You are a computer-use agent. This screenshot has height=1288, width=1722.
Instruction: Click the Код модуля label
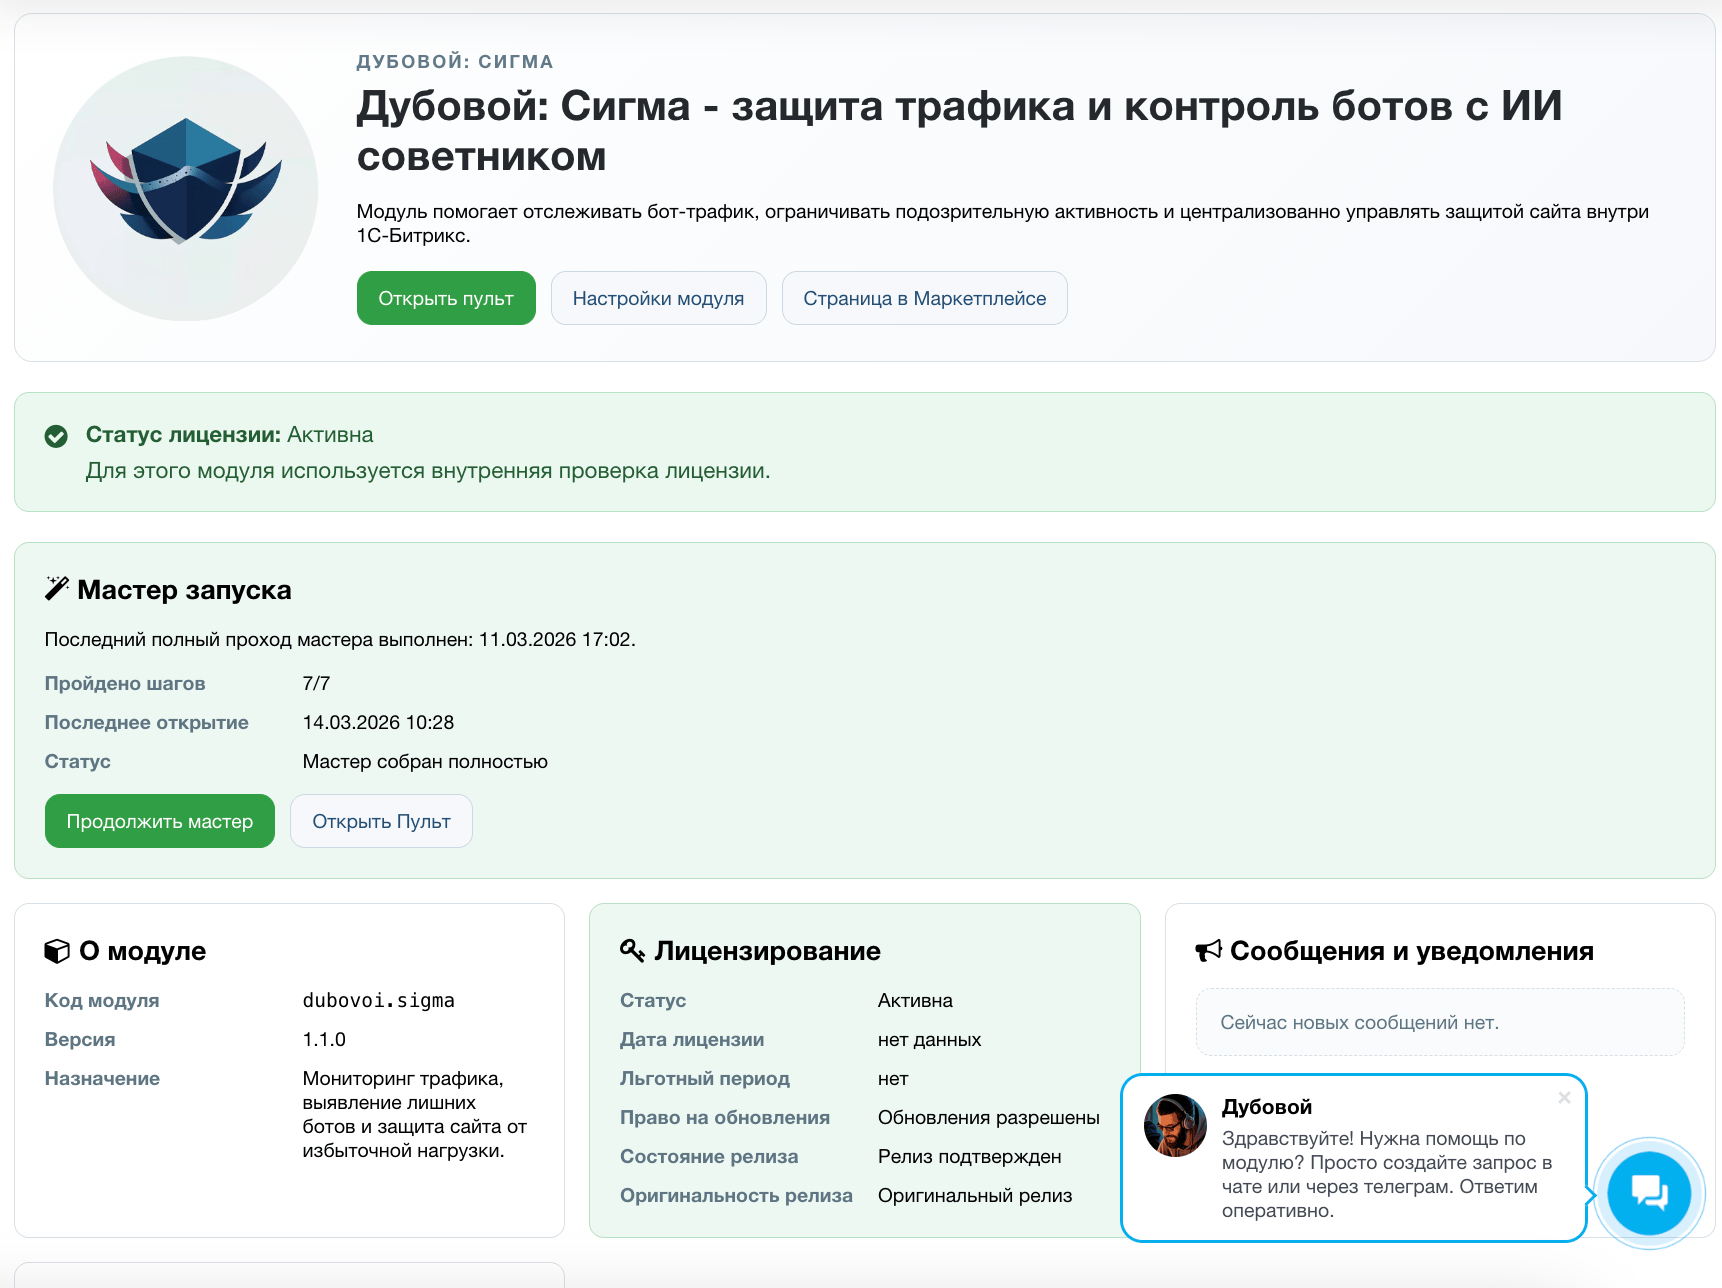(102, 1000)
